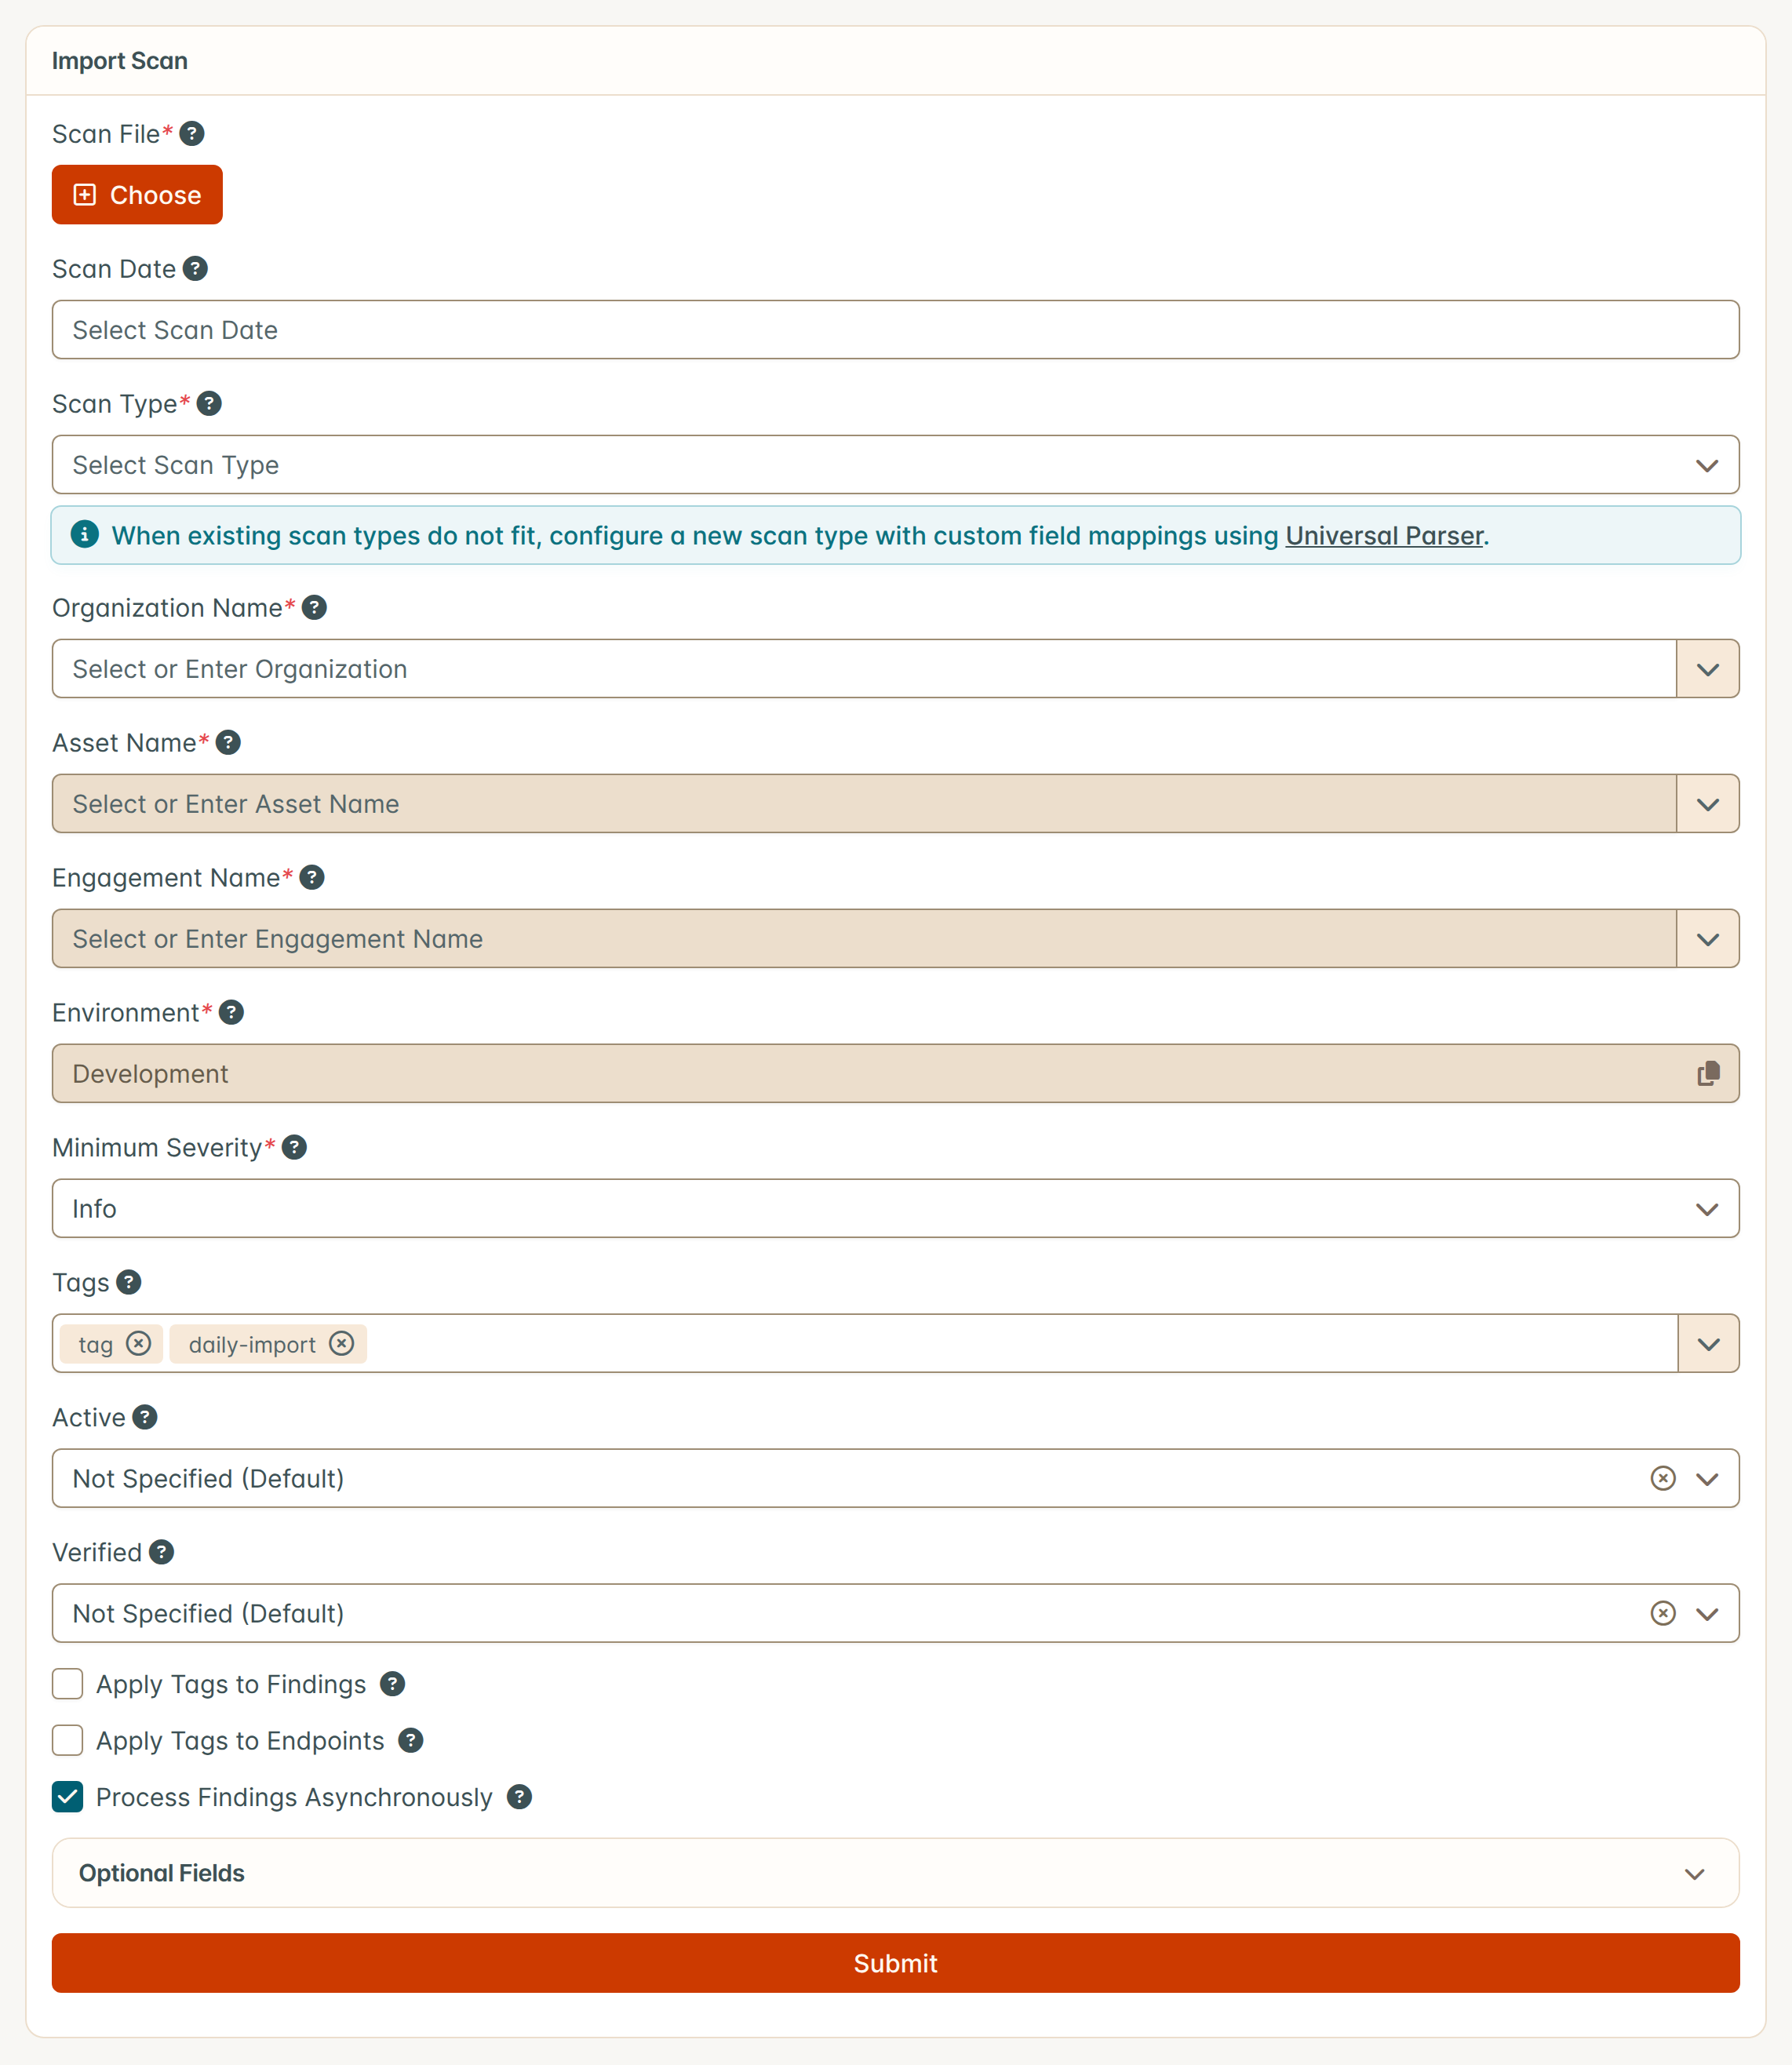1792x2065 pixels.
Task: Click the Organization Name help icon
Action: (x=314, y=607)
